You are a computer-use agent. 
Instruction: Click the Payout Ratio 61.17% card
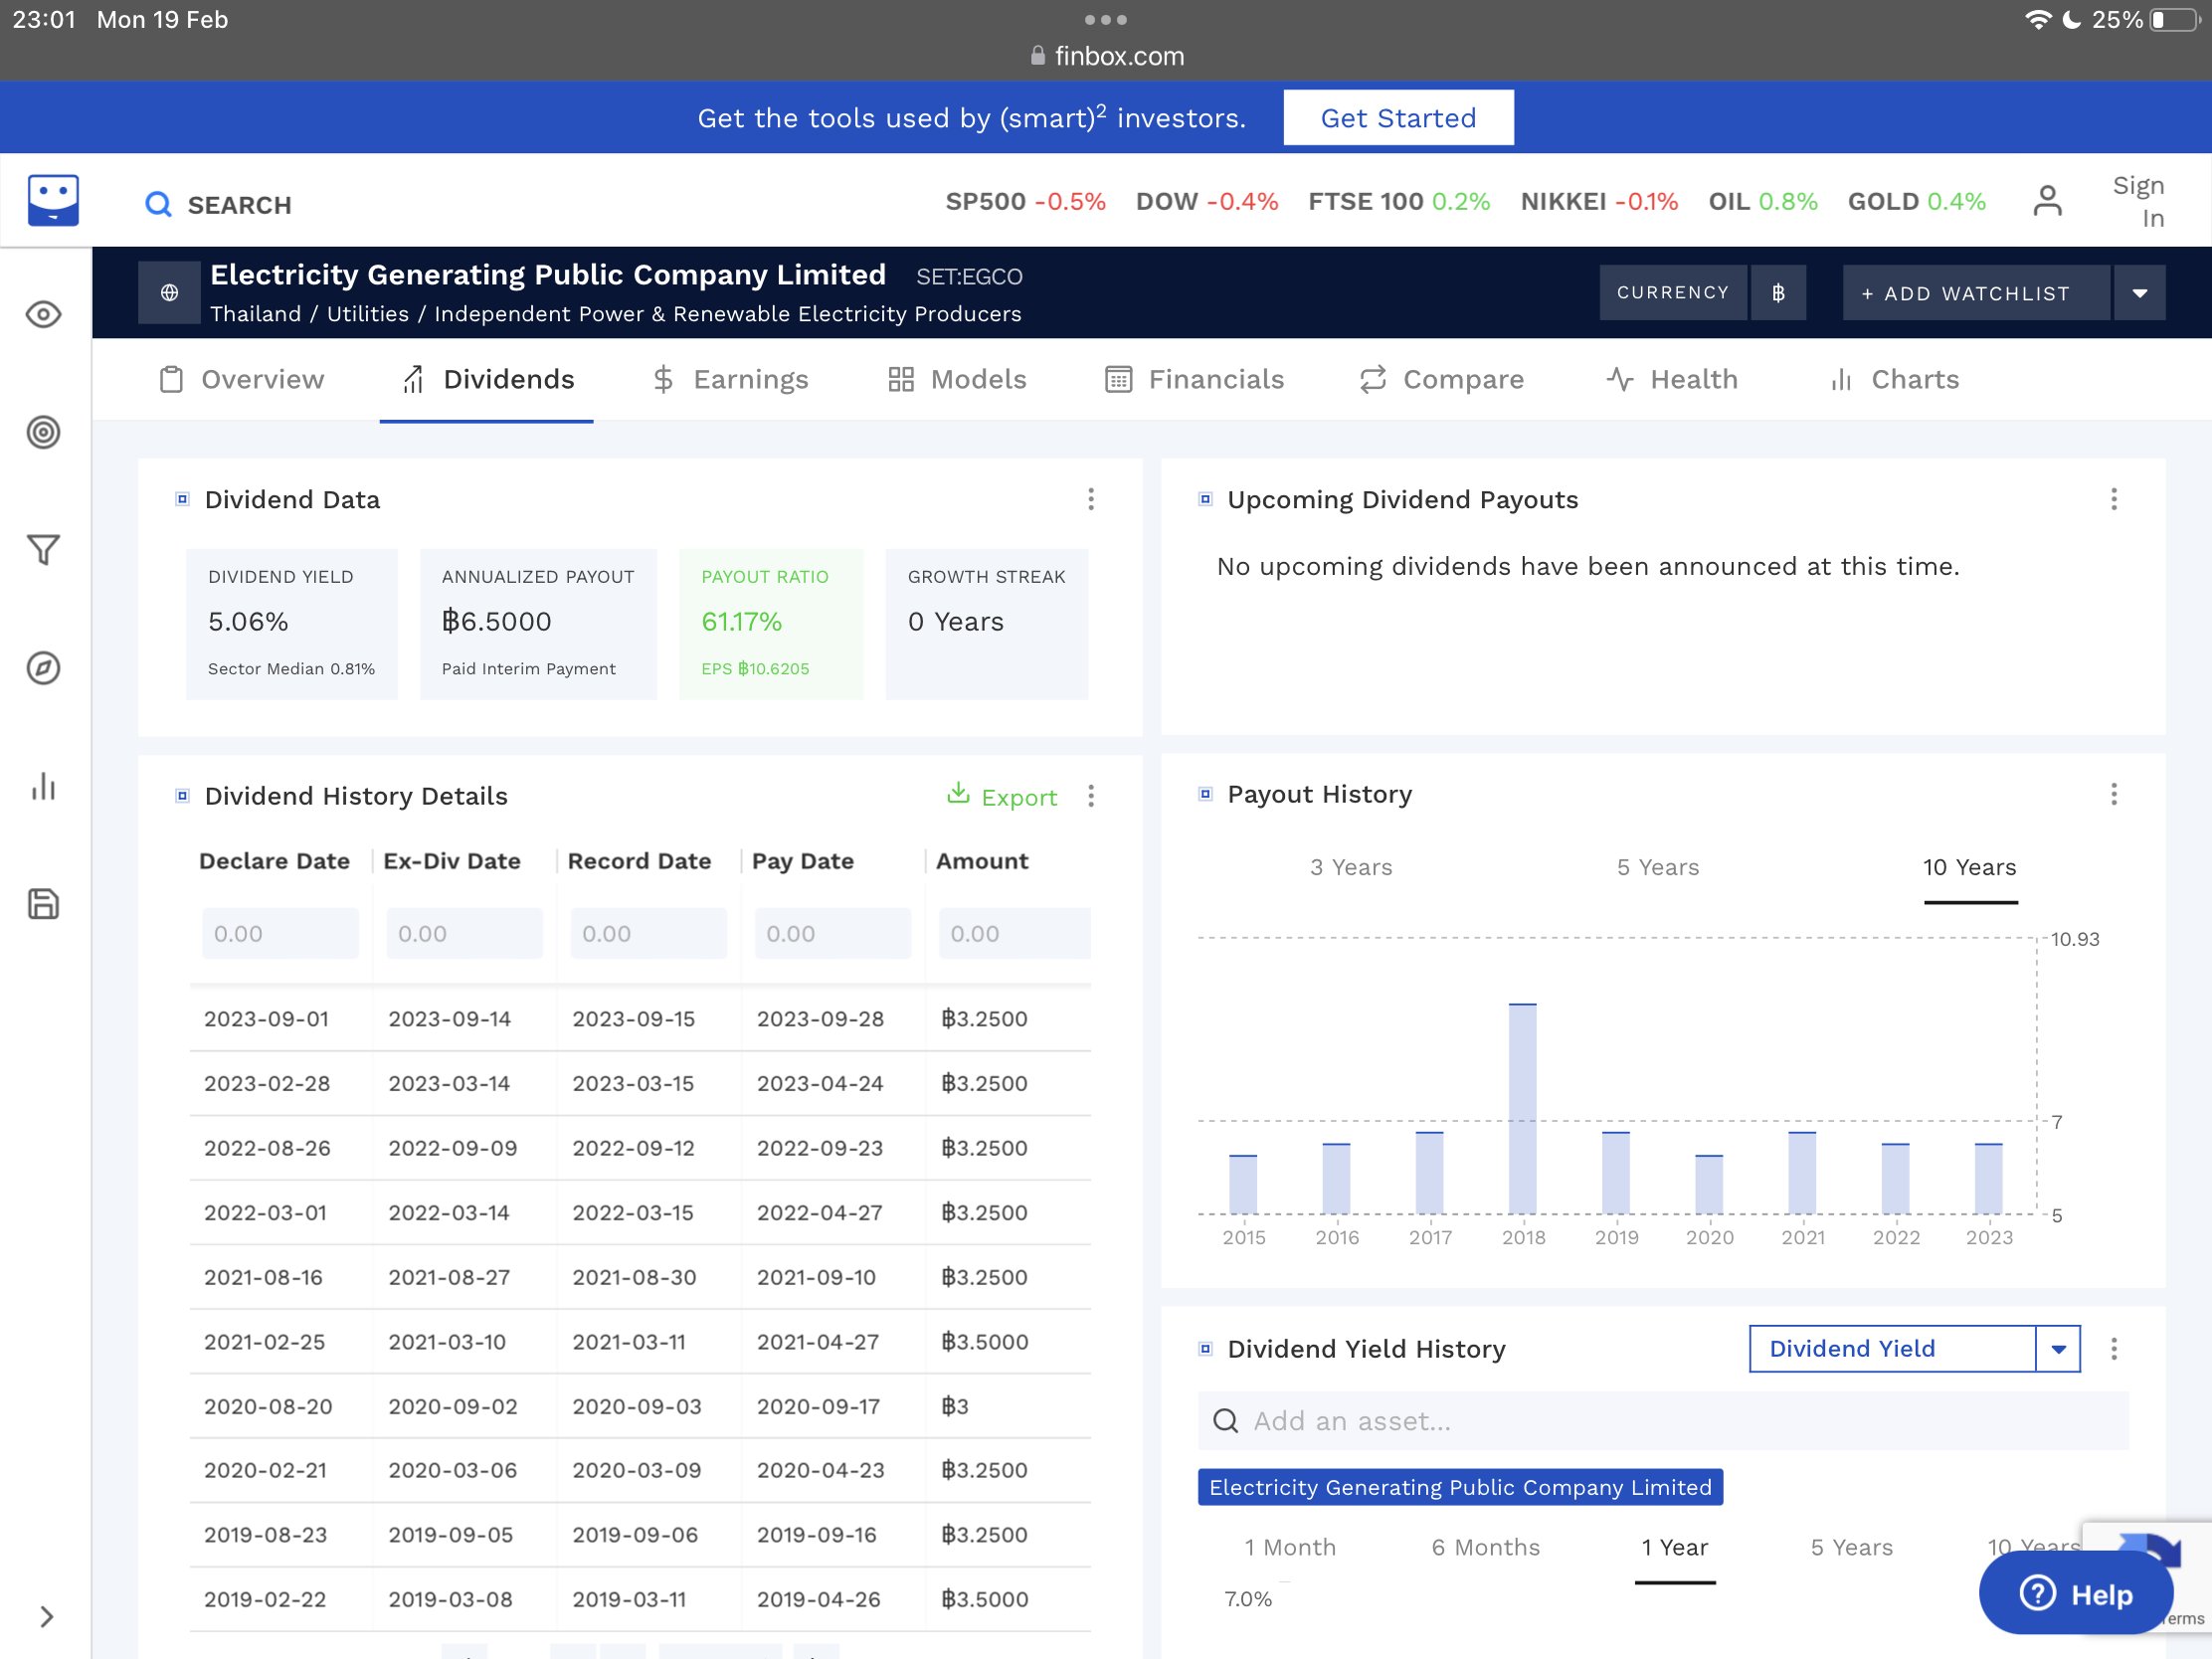[x=771, y=623]
